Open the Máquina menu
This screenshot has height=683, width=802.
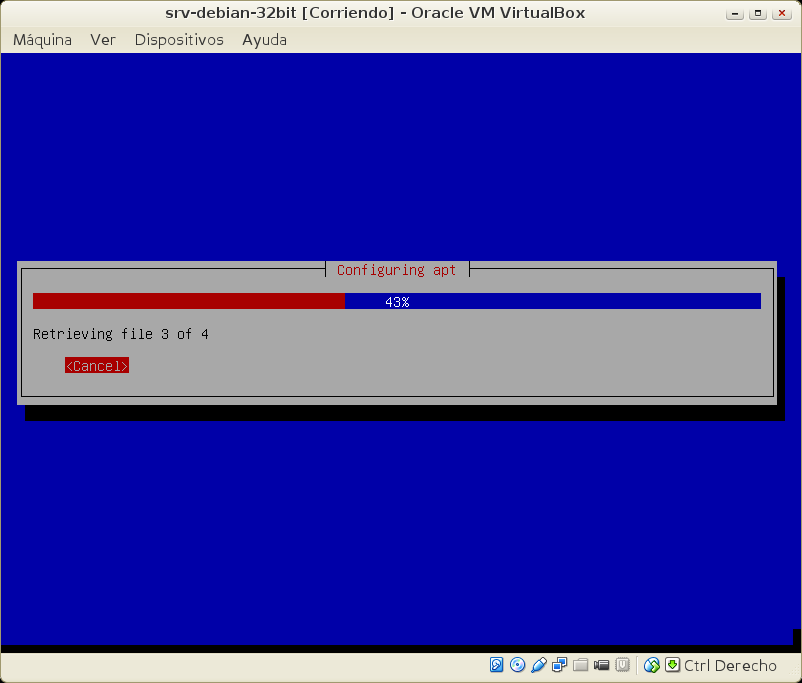pos(42,40)
